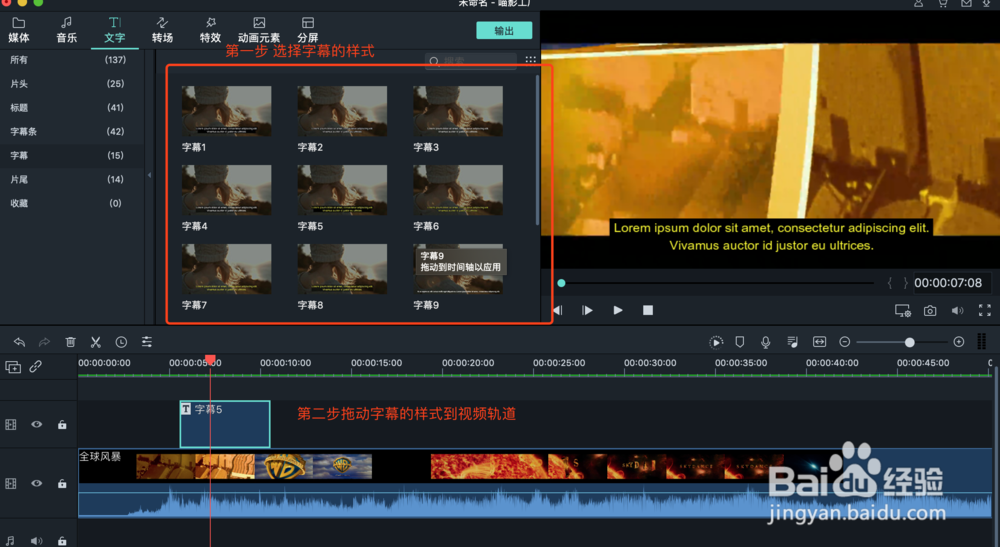Open the 特效 effects tab
Image resolution: width=1000 pixels, height=547 pixels.
click(210, 30)
